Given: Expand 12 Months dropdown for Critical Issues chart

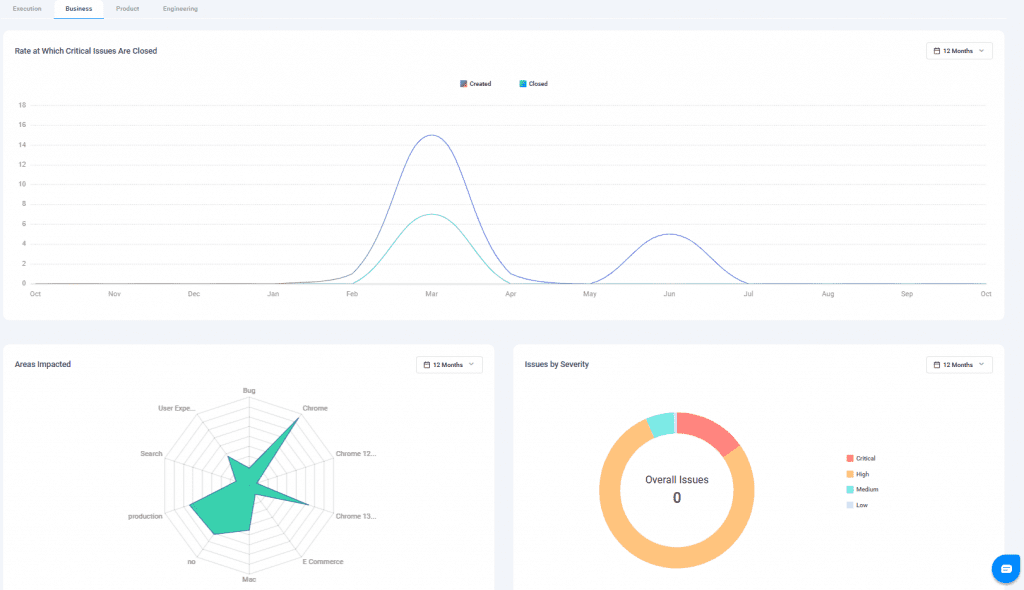Looking at the screenshot, I should [959, 51].
